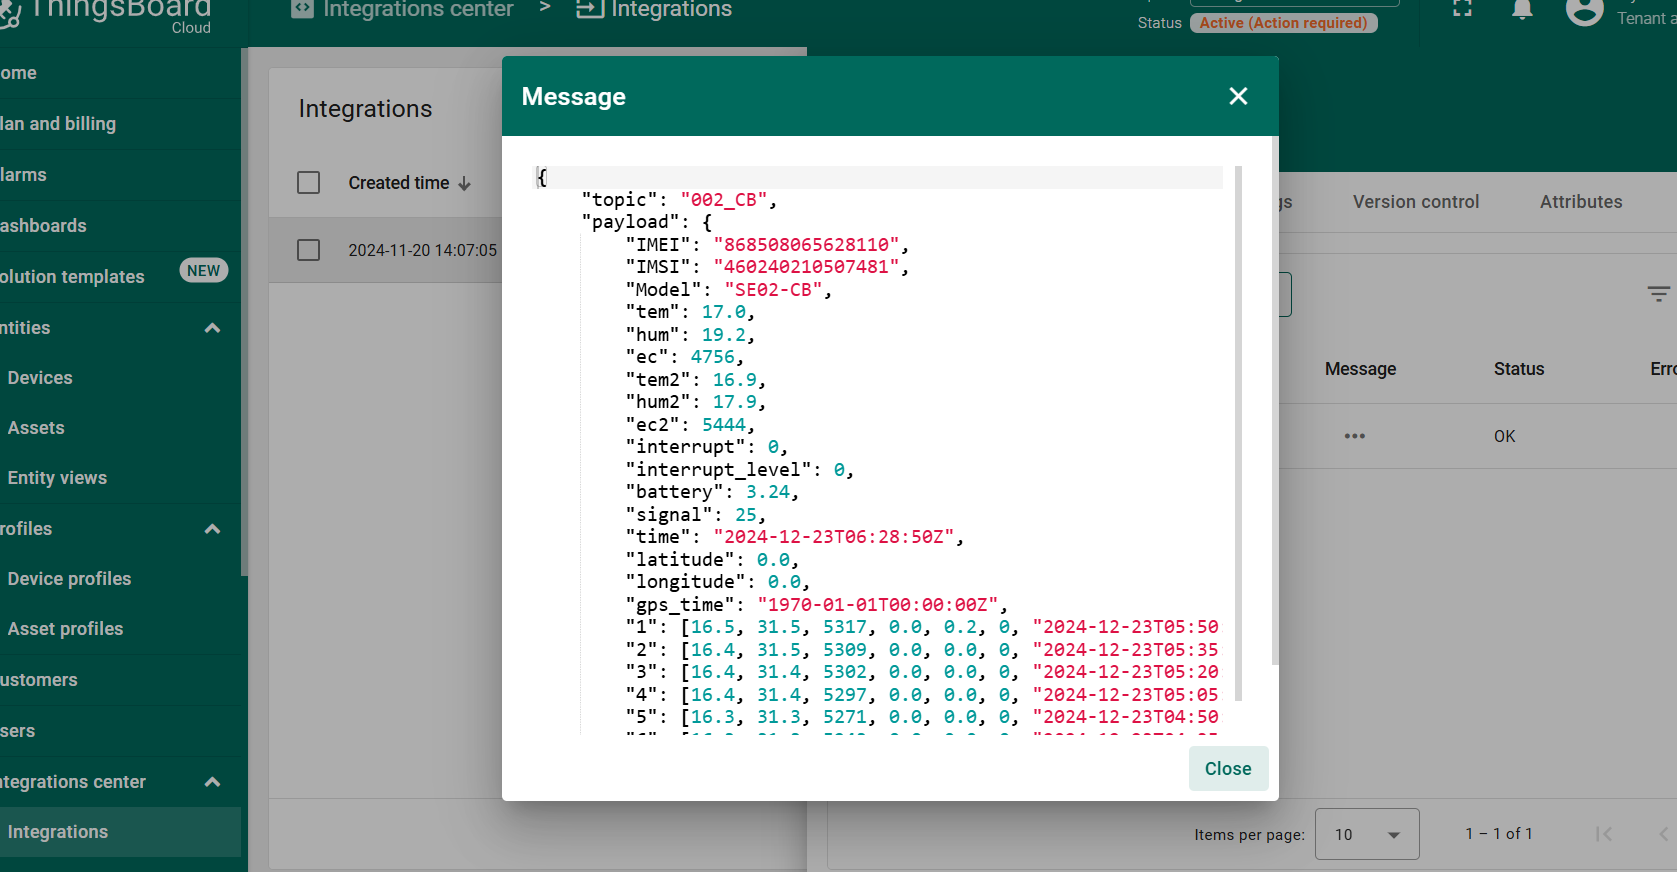Open the notifications bell

[x=1522, y=10]
